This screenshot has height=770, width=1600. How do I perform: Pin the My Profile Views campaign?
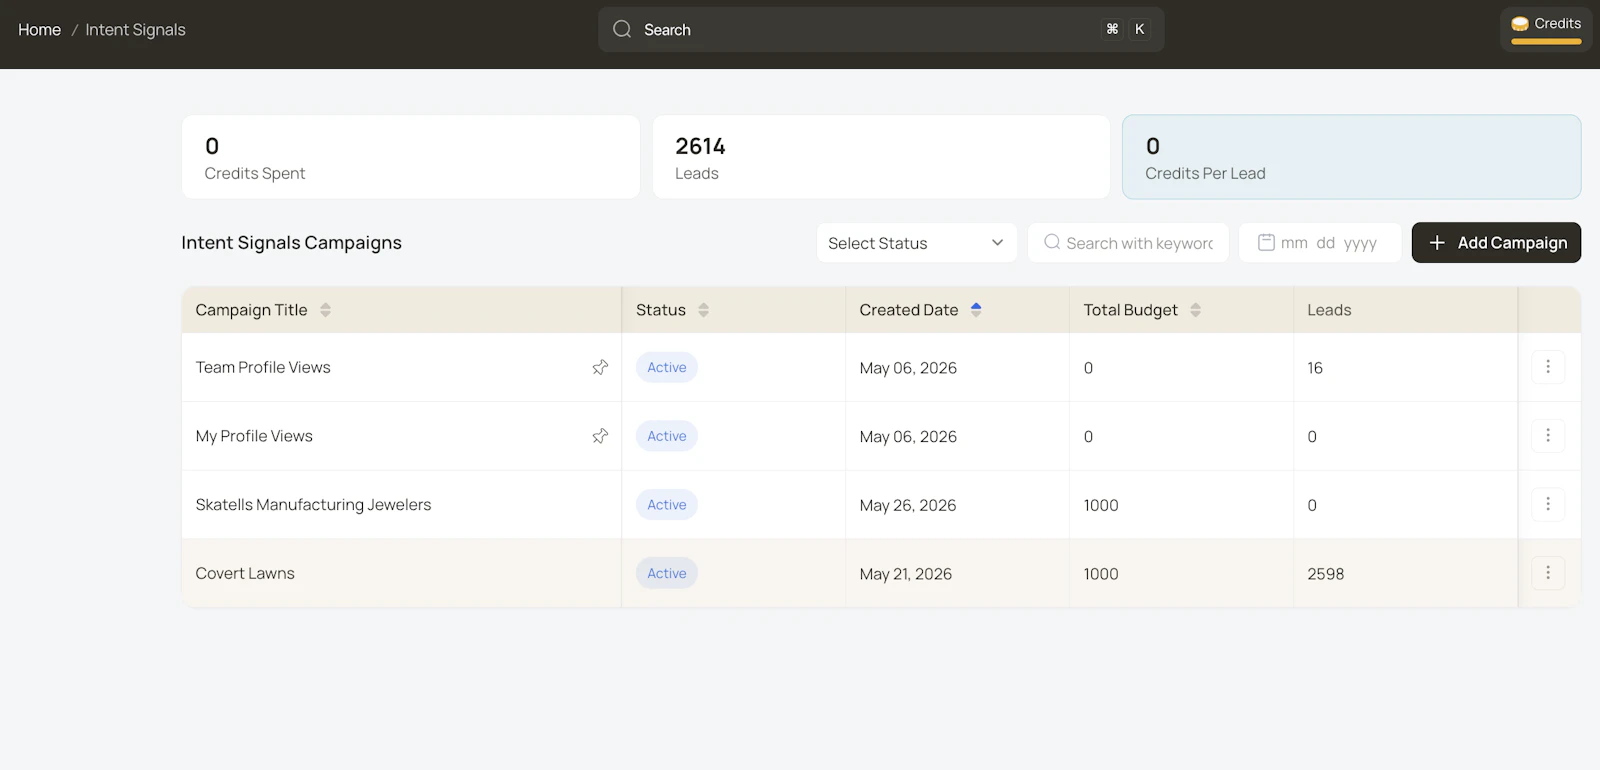click(x=600, y=436)
